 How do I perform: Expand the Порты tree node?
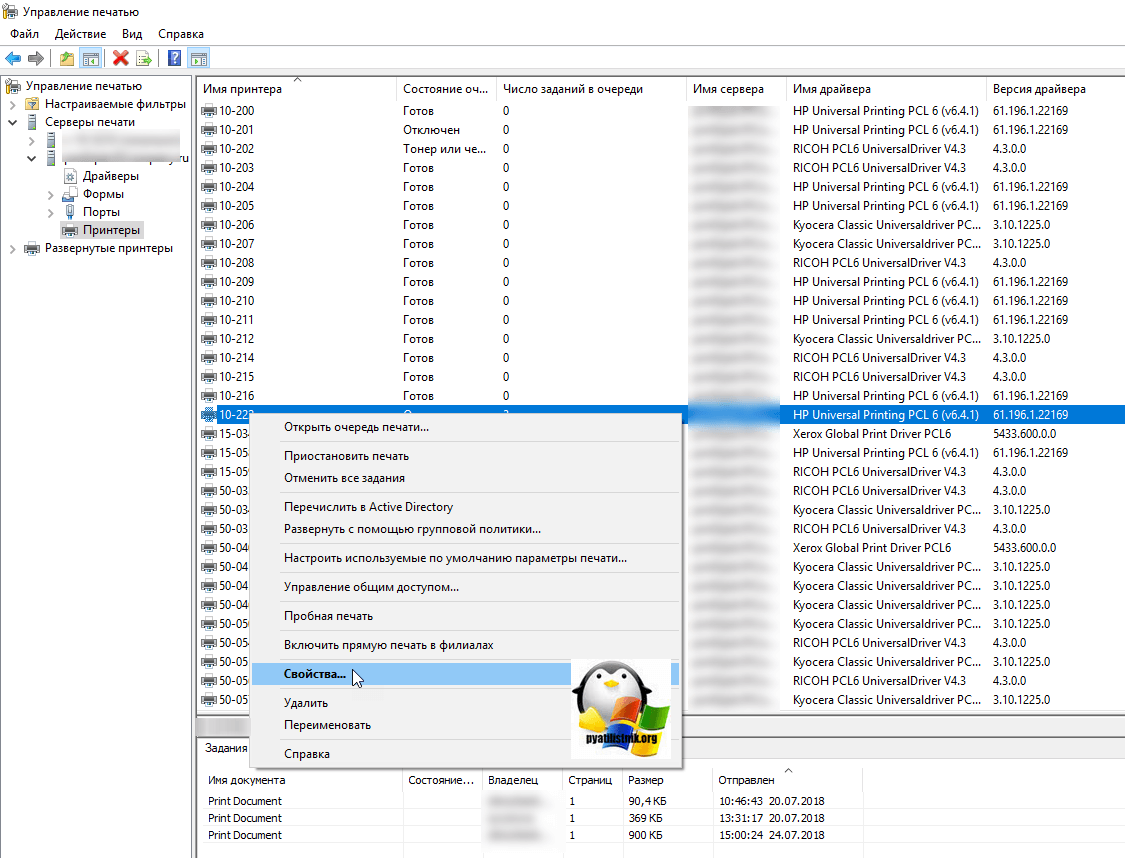point(51,212)
